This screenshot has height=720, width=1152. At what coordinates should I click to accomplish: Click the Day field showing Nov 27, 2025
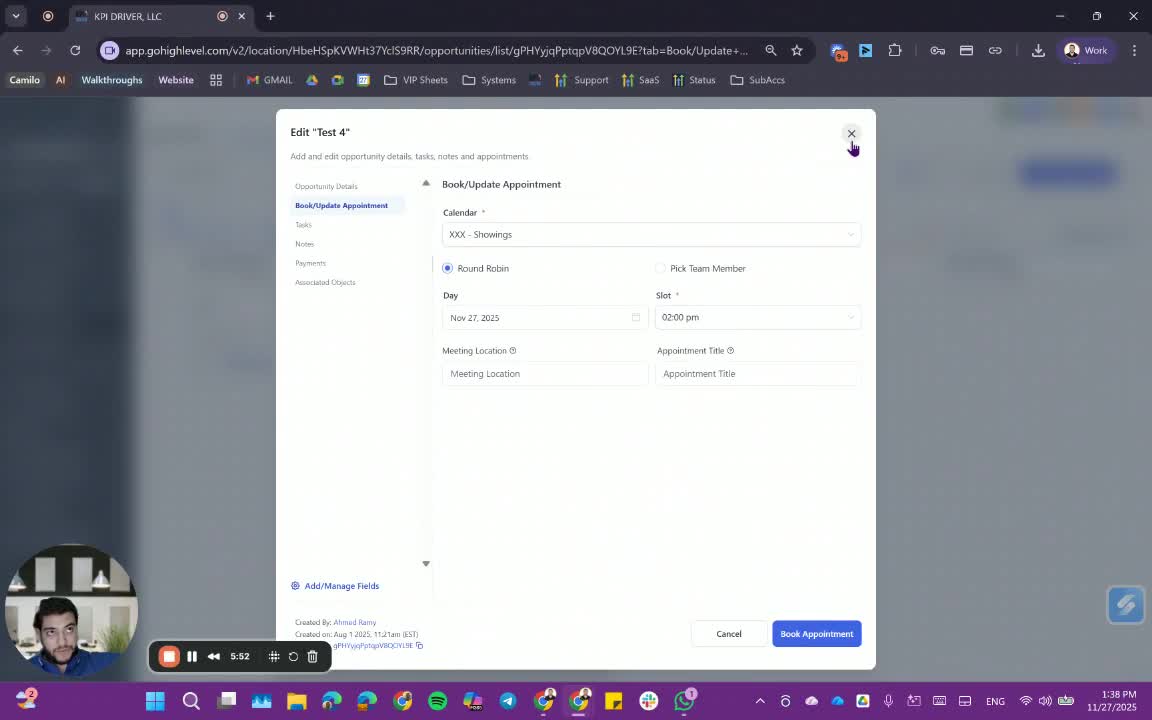click(544, 317)
